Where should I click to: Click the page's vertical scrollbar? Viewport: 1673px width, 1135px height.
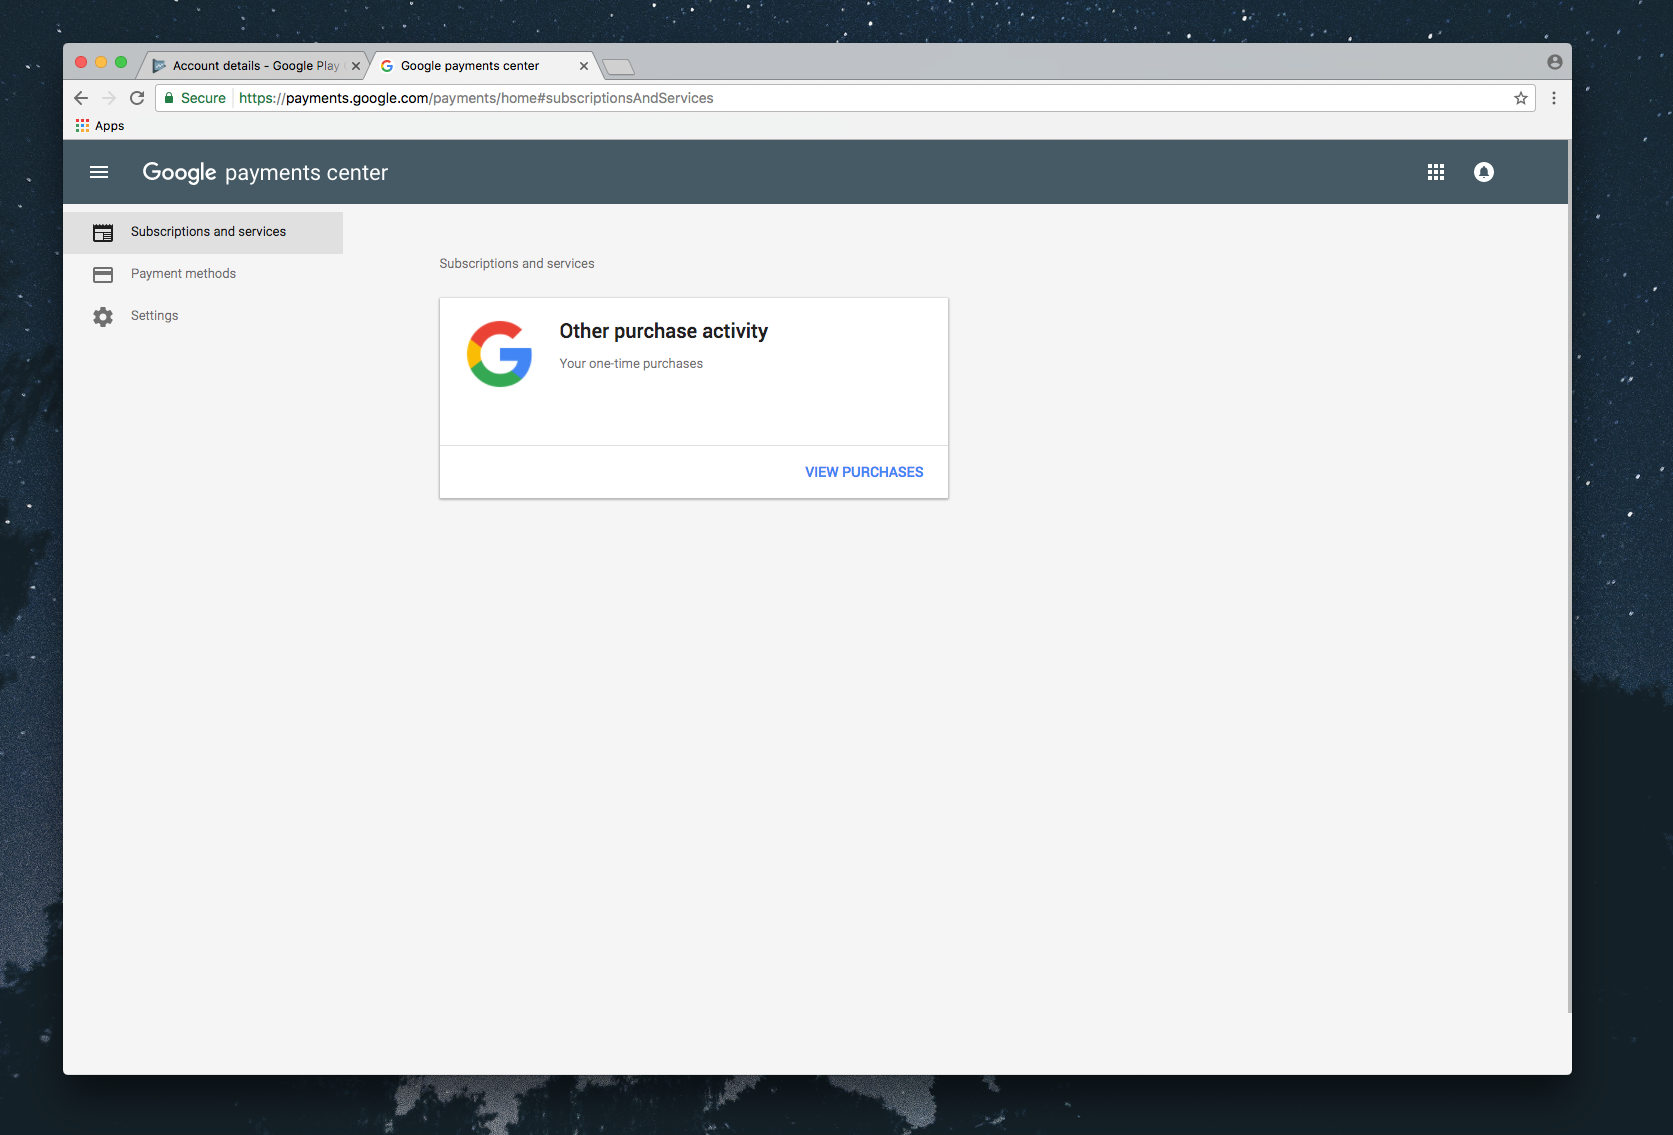[x=1569, y=577]
